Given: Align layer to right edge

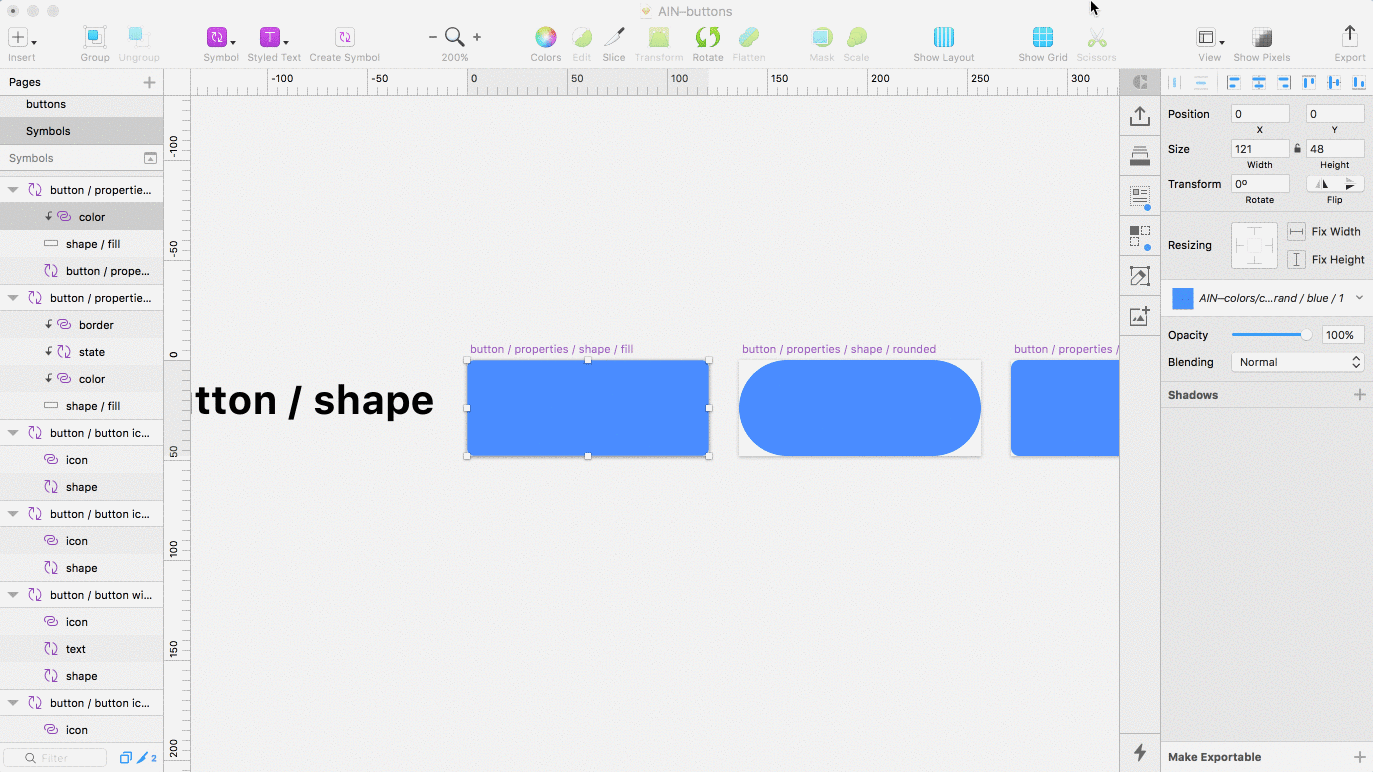Looking at the screenshot, I should pyautogui.click(x=1284, y=83).
